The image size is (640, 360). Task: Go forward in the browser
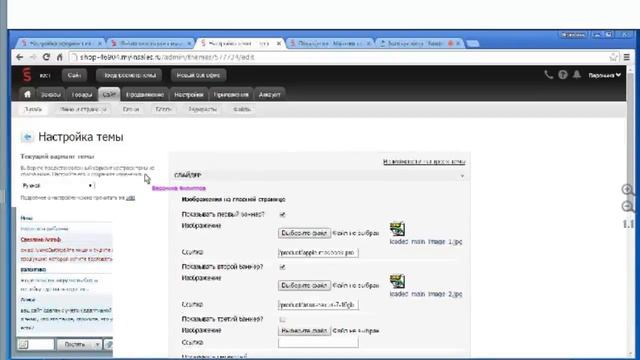point(33,58)
